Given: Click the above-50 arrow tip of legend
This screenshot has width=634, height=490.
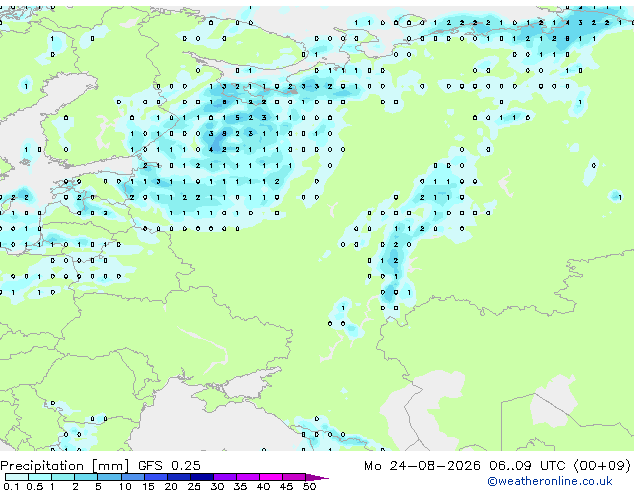Looking at the screenshot, I should point(317,477).
